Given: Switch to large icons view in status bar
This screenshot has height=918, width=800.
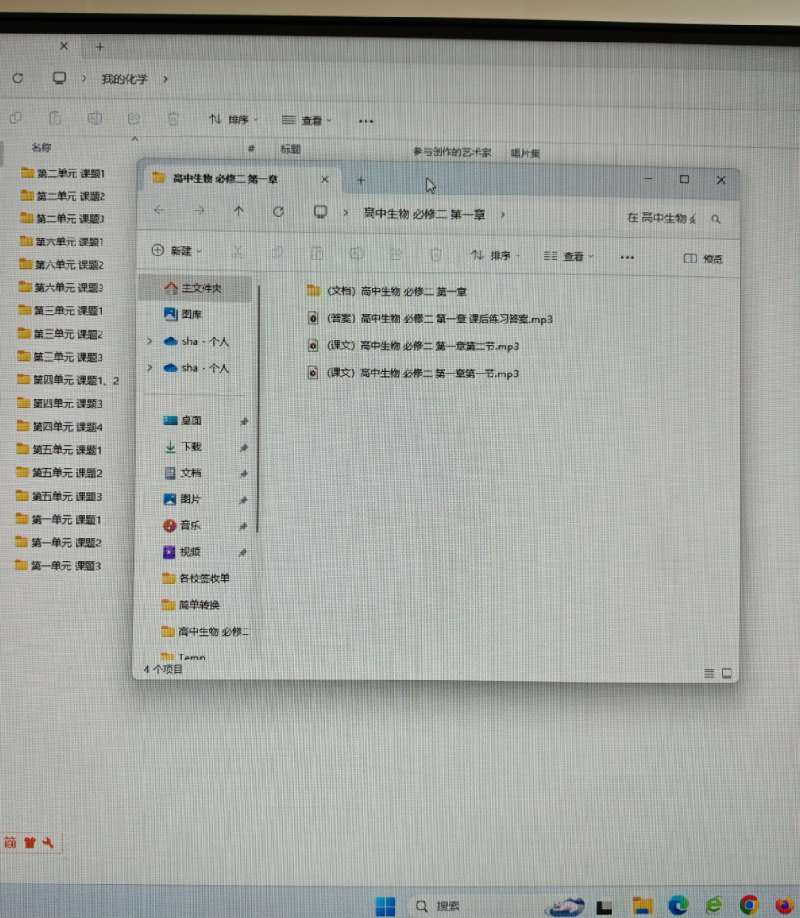Looking at the screenshot, I should (727, 673).
